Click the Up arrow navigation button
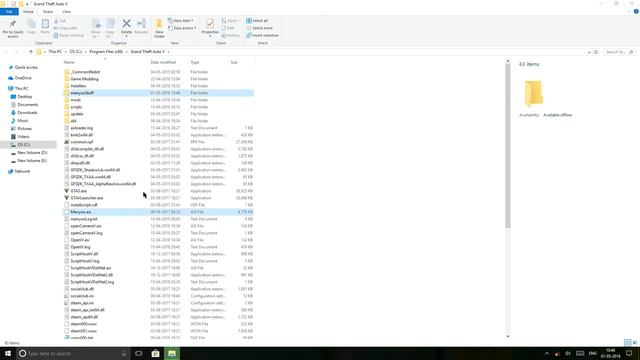This screenshot has width=640, height=360. pos(31,52)
